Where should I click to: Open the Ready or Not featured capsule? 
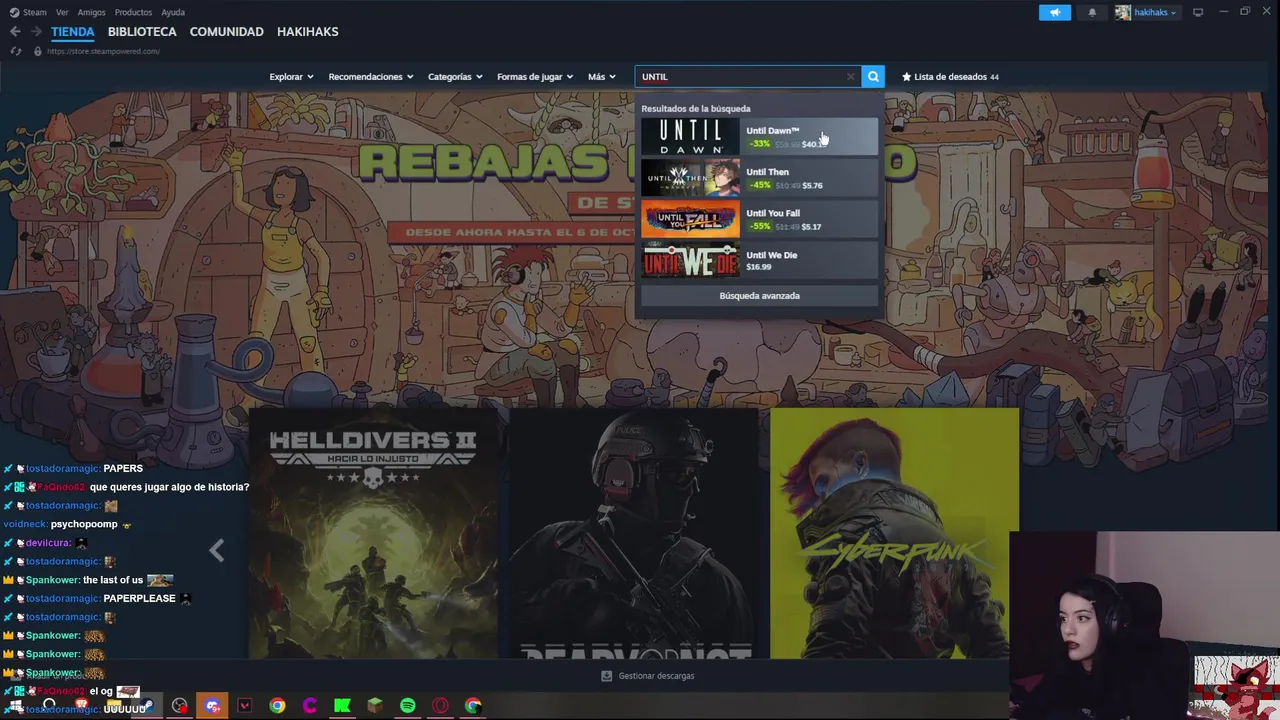click(x=634, y=533)
